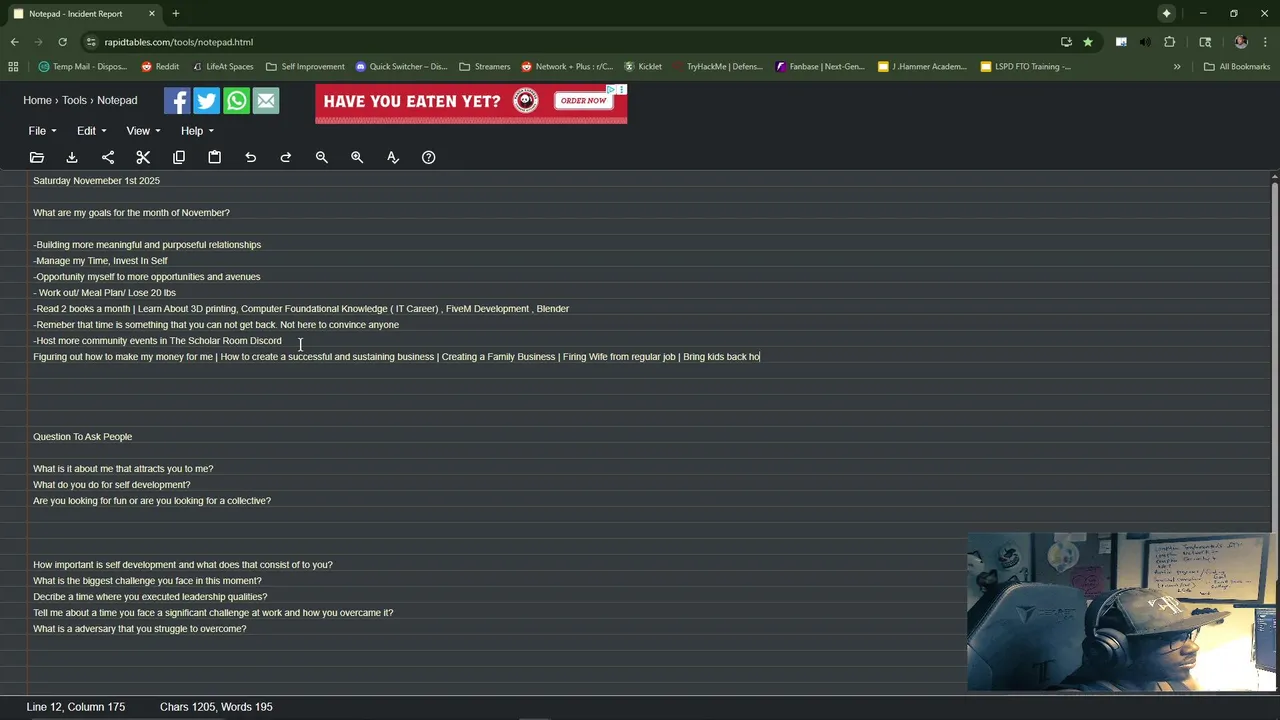Open the font settings icon
1280x720 pixels.
393,157
